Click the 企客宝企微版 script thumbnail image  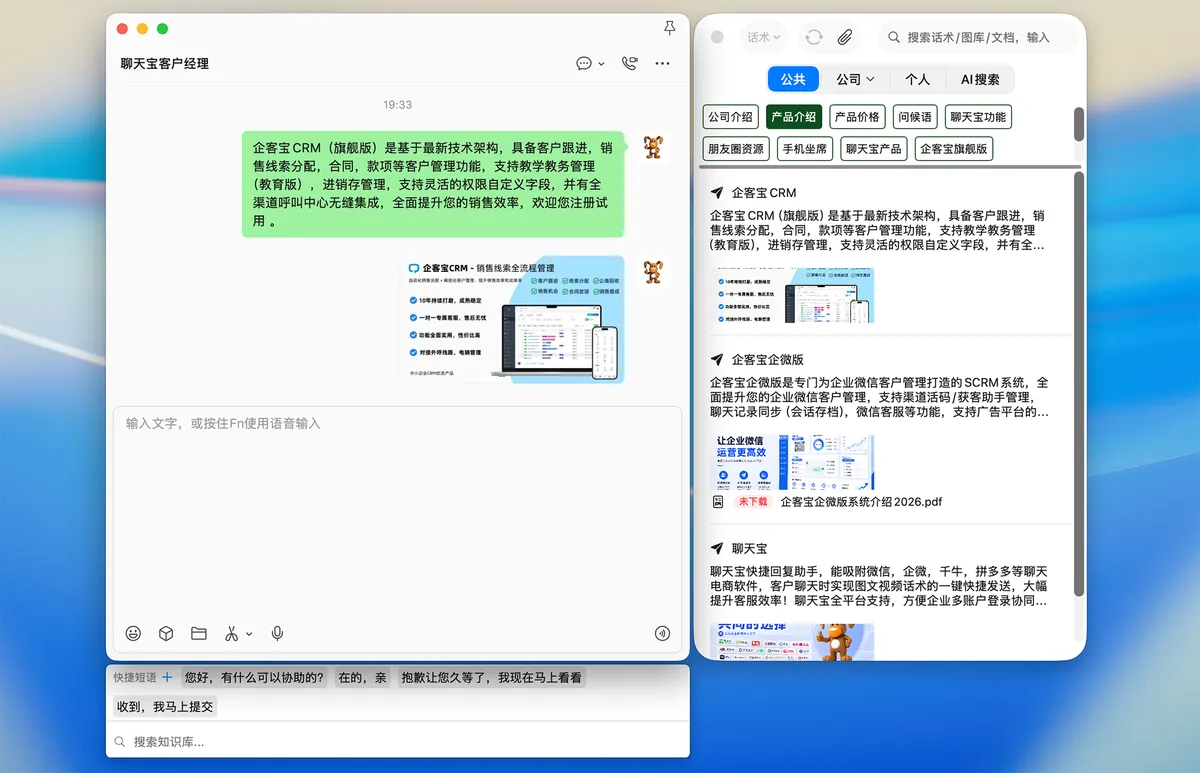792,462
